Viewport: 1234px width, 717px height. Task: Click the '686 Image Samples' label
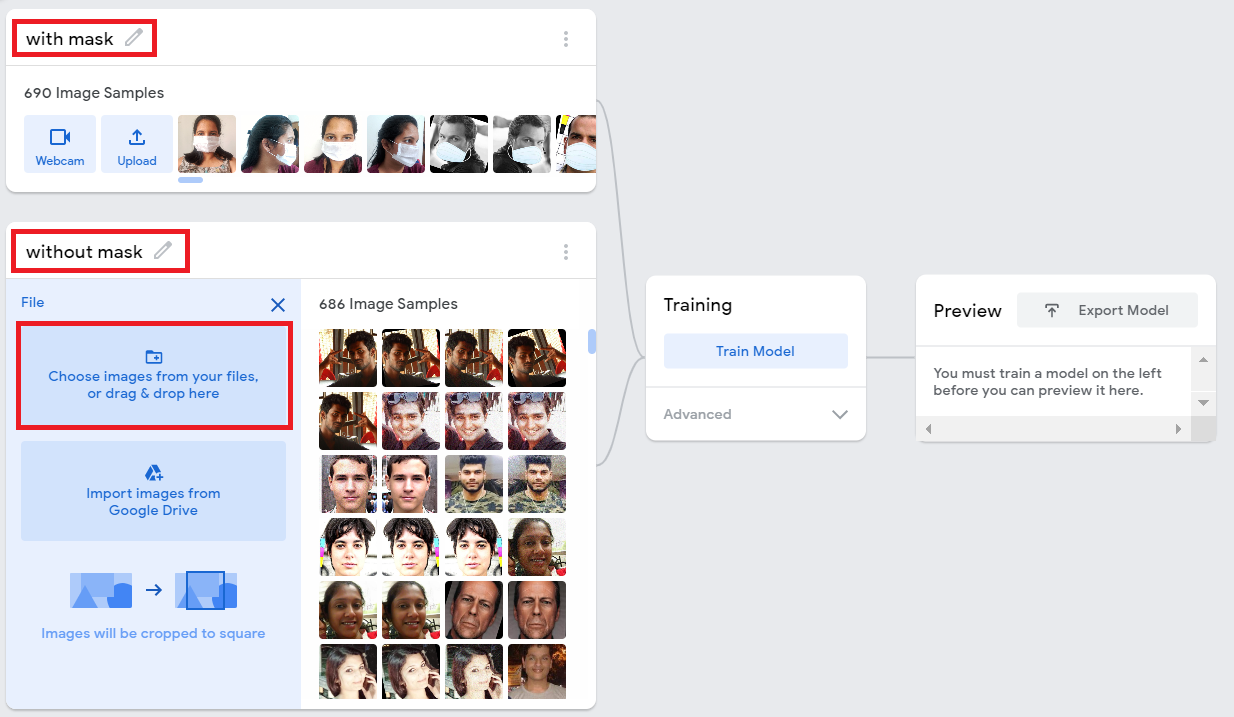coord(388,304)
